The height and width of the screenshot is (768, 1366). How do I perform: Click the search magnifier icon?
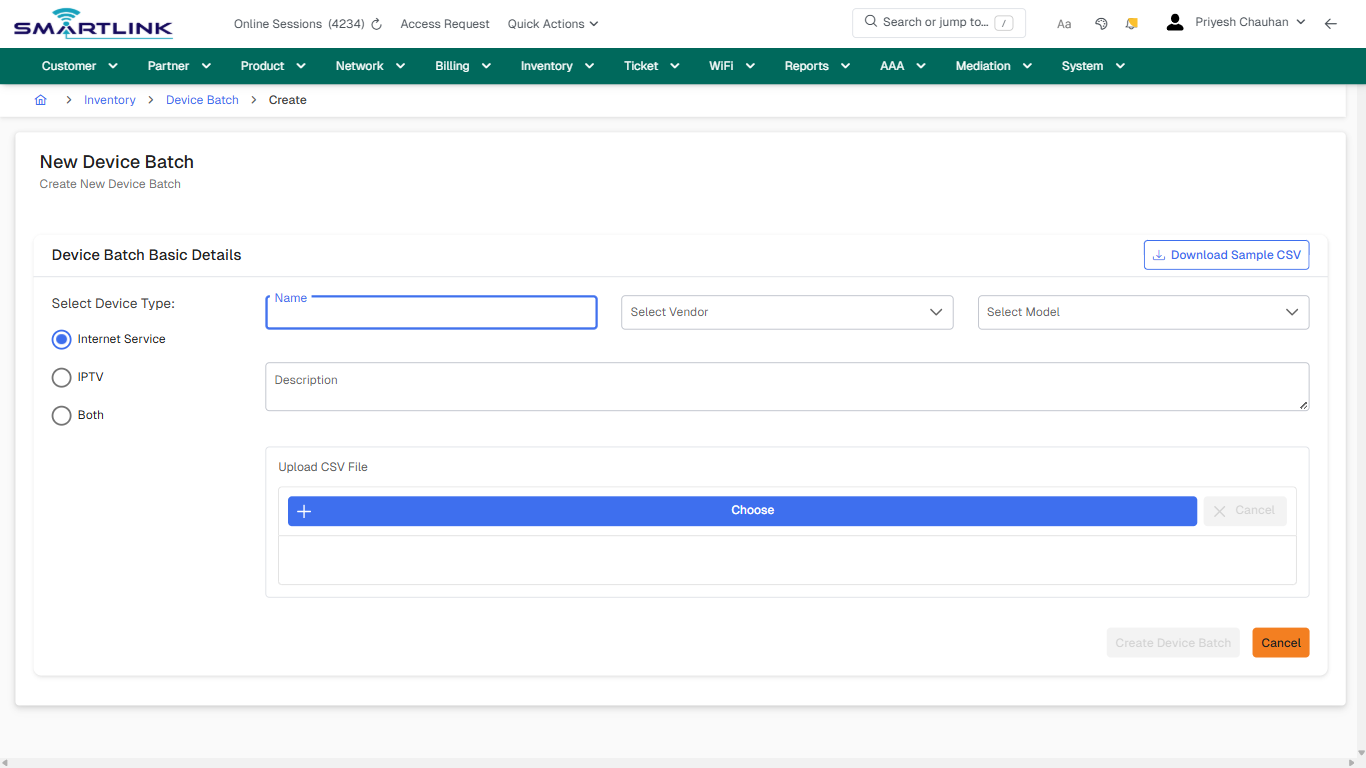(870, 21)
